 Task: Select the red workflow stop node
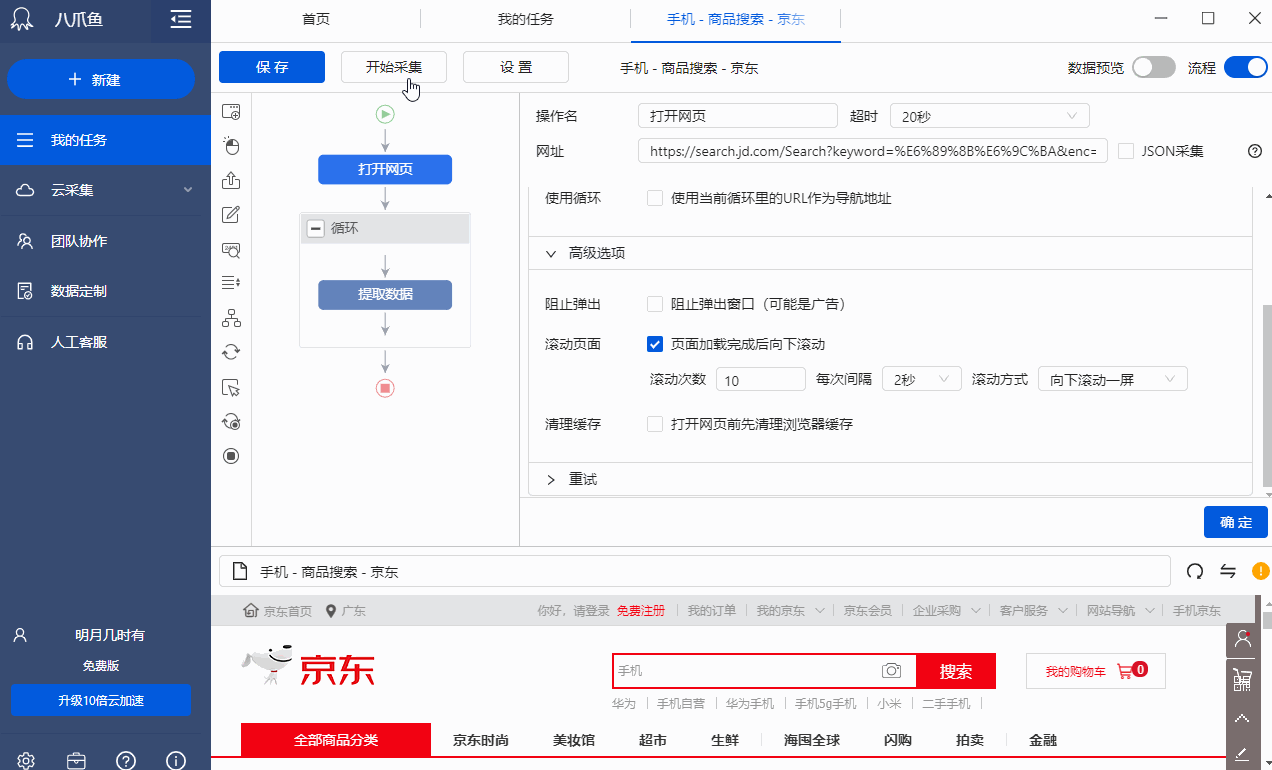click(385, 387)
